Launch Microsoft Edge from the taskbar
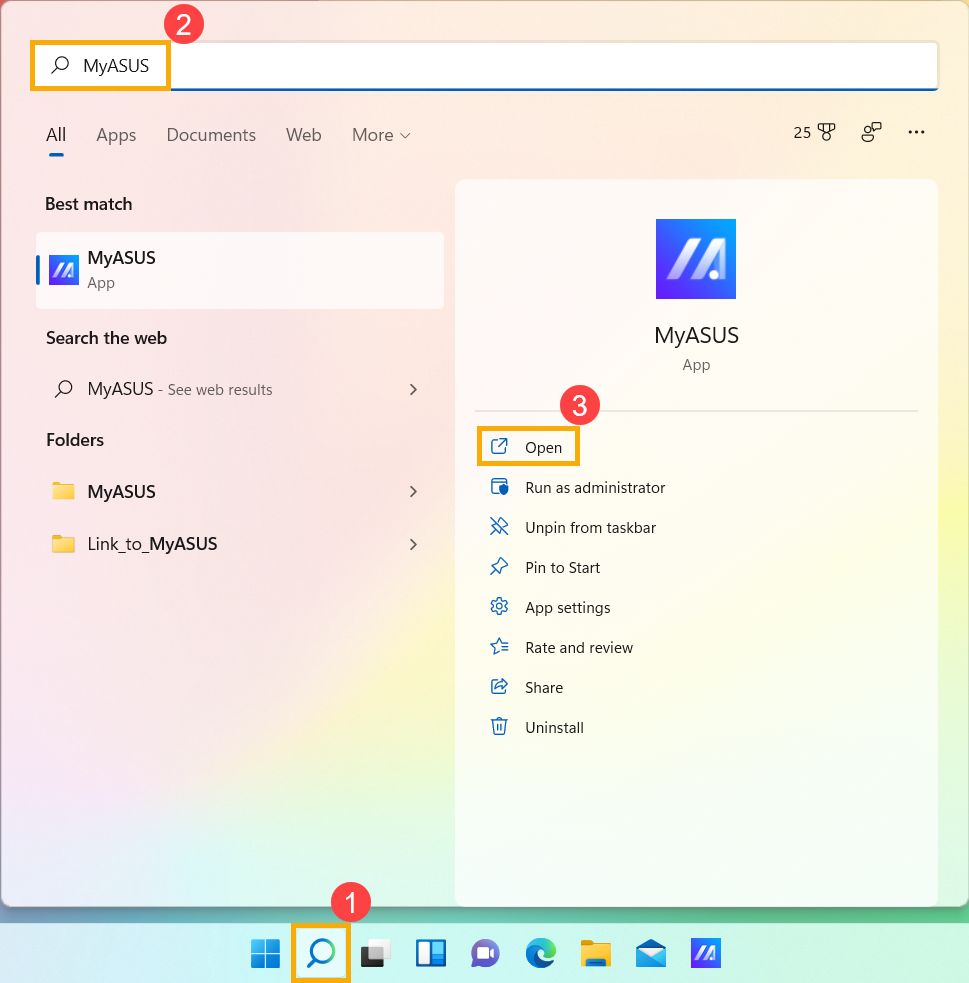This screenshot has height=983, width=969. click(x=540, y=954)
